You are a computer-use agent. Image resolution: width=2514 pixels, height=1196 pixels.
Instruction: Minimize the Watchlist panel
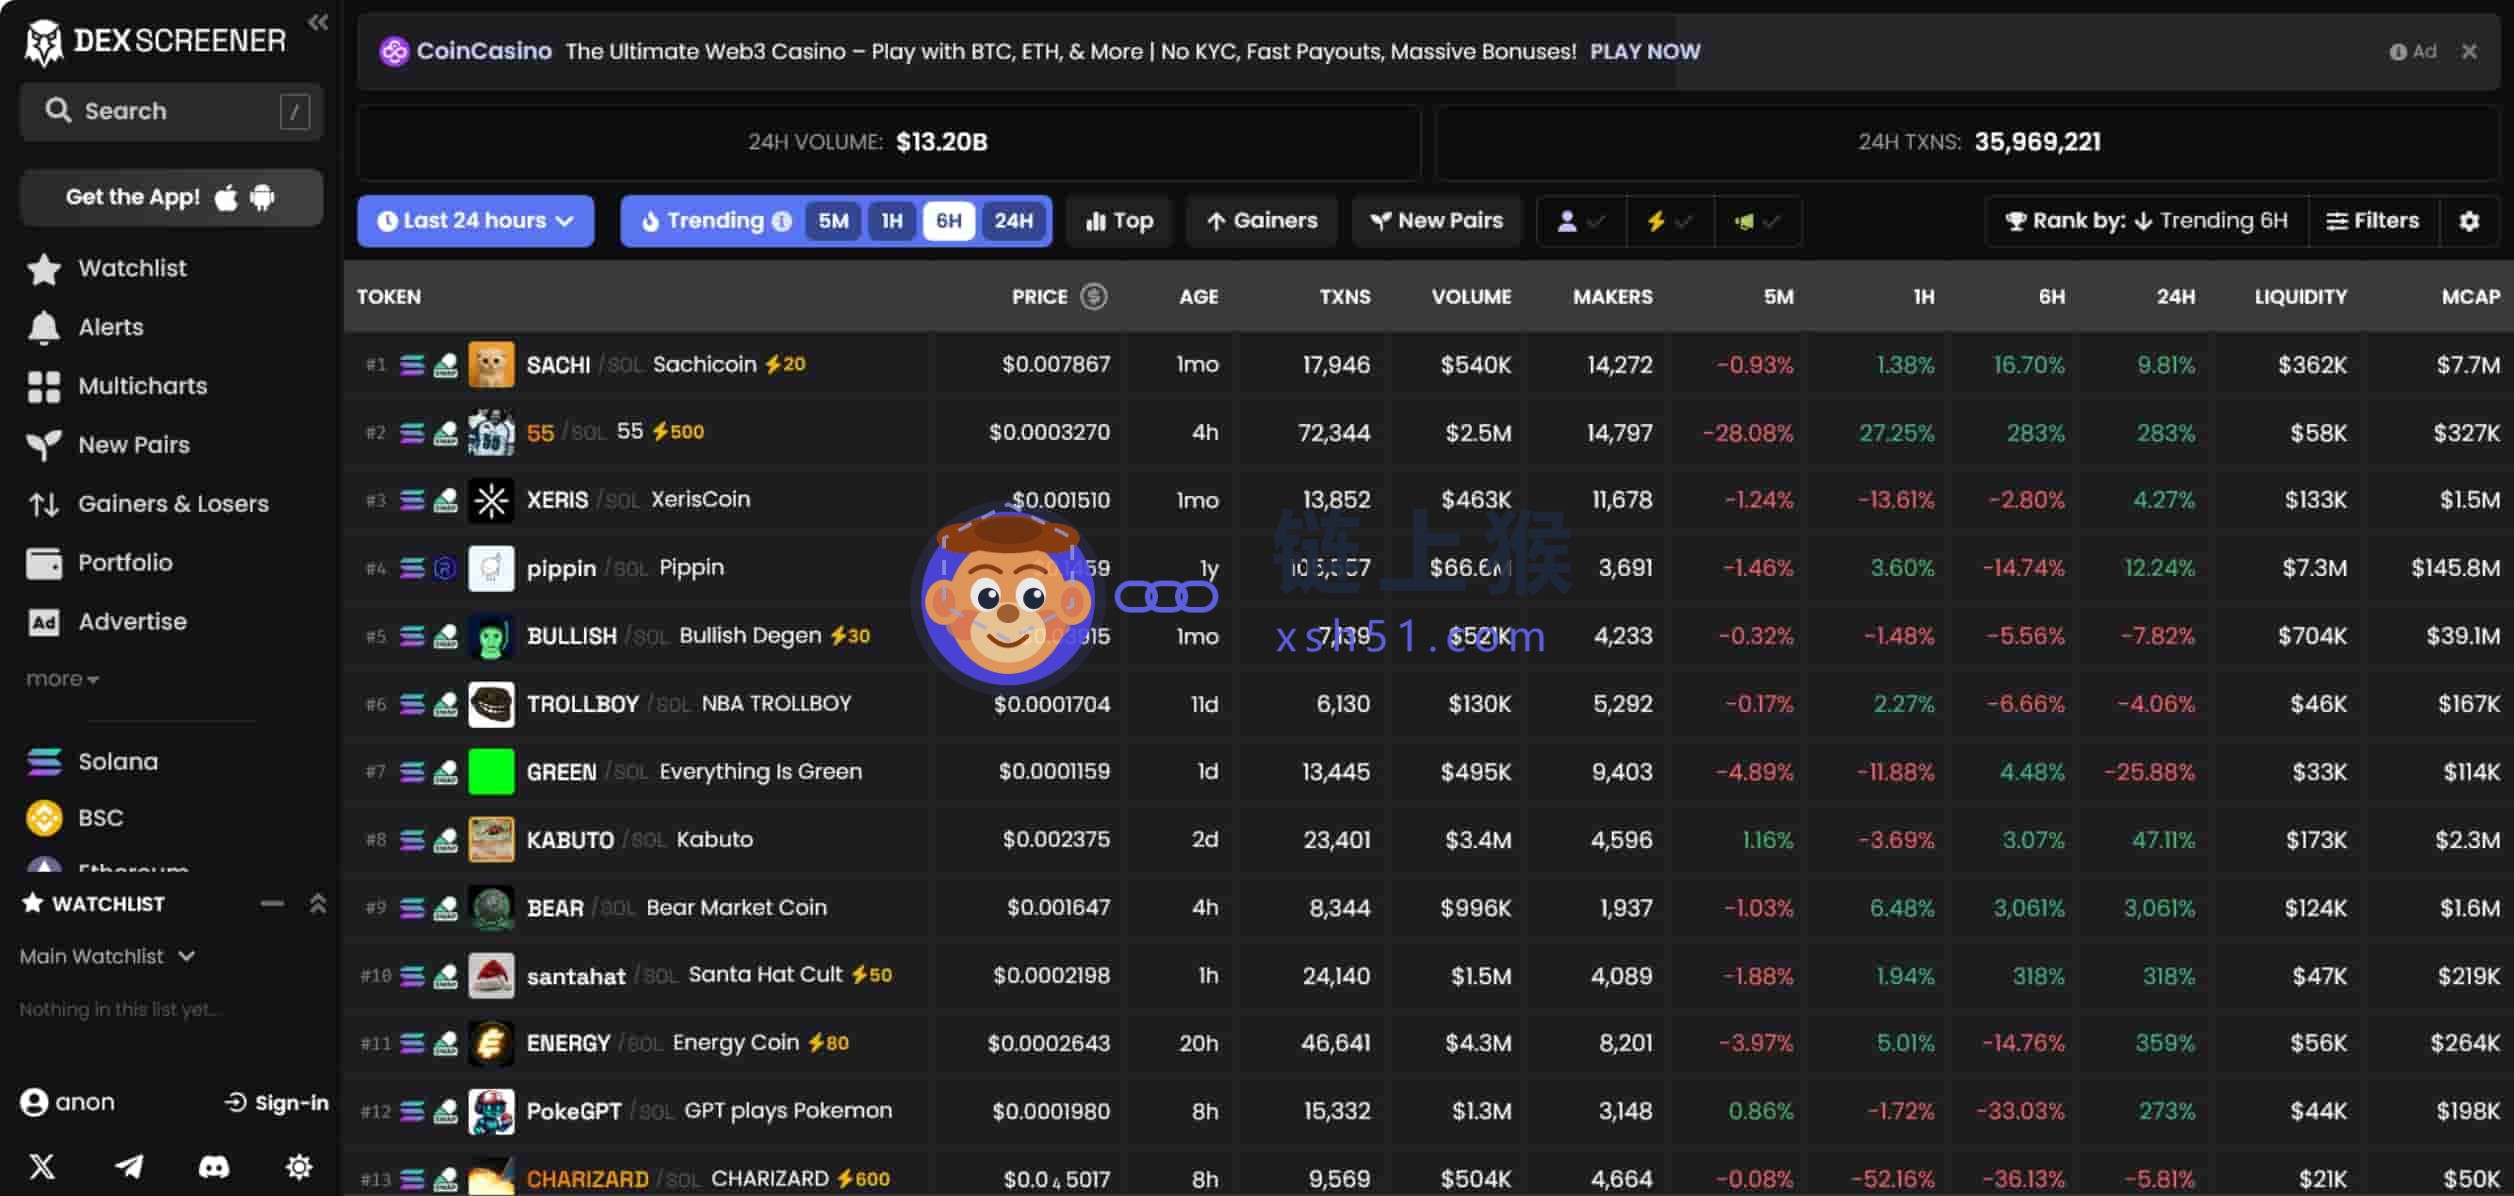click(272, 904)
